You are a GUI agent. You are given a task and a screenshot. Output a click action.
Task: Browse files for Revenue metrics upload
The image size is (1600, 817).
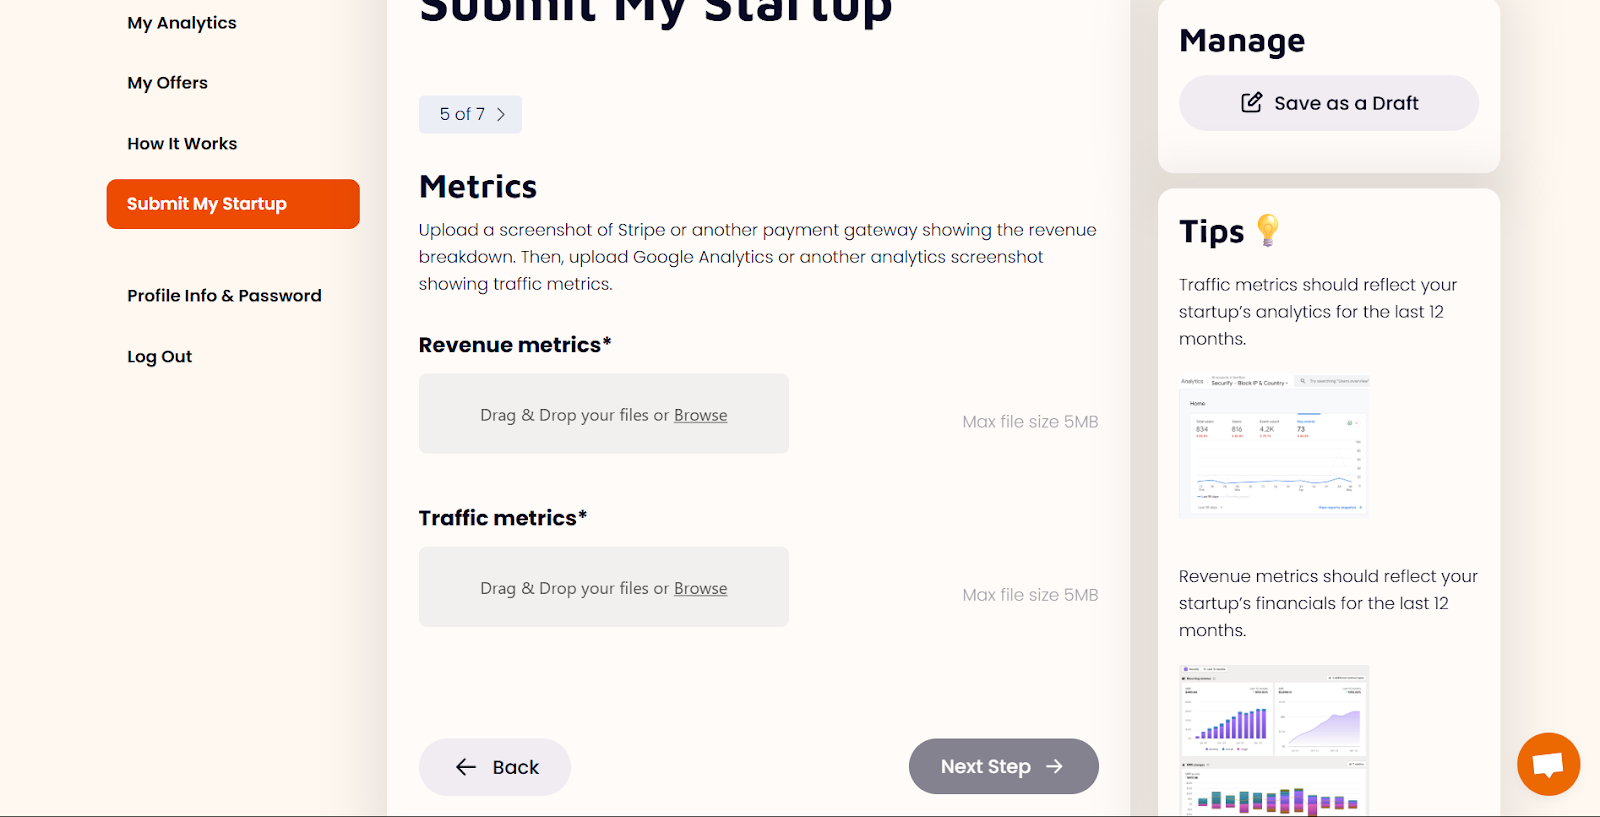(700, 415)
